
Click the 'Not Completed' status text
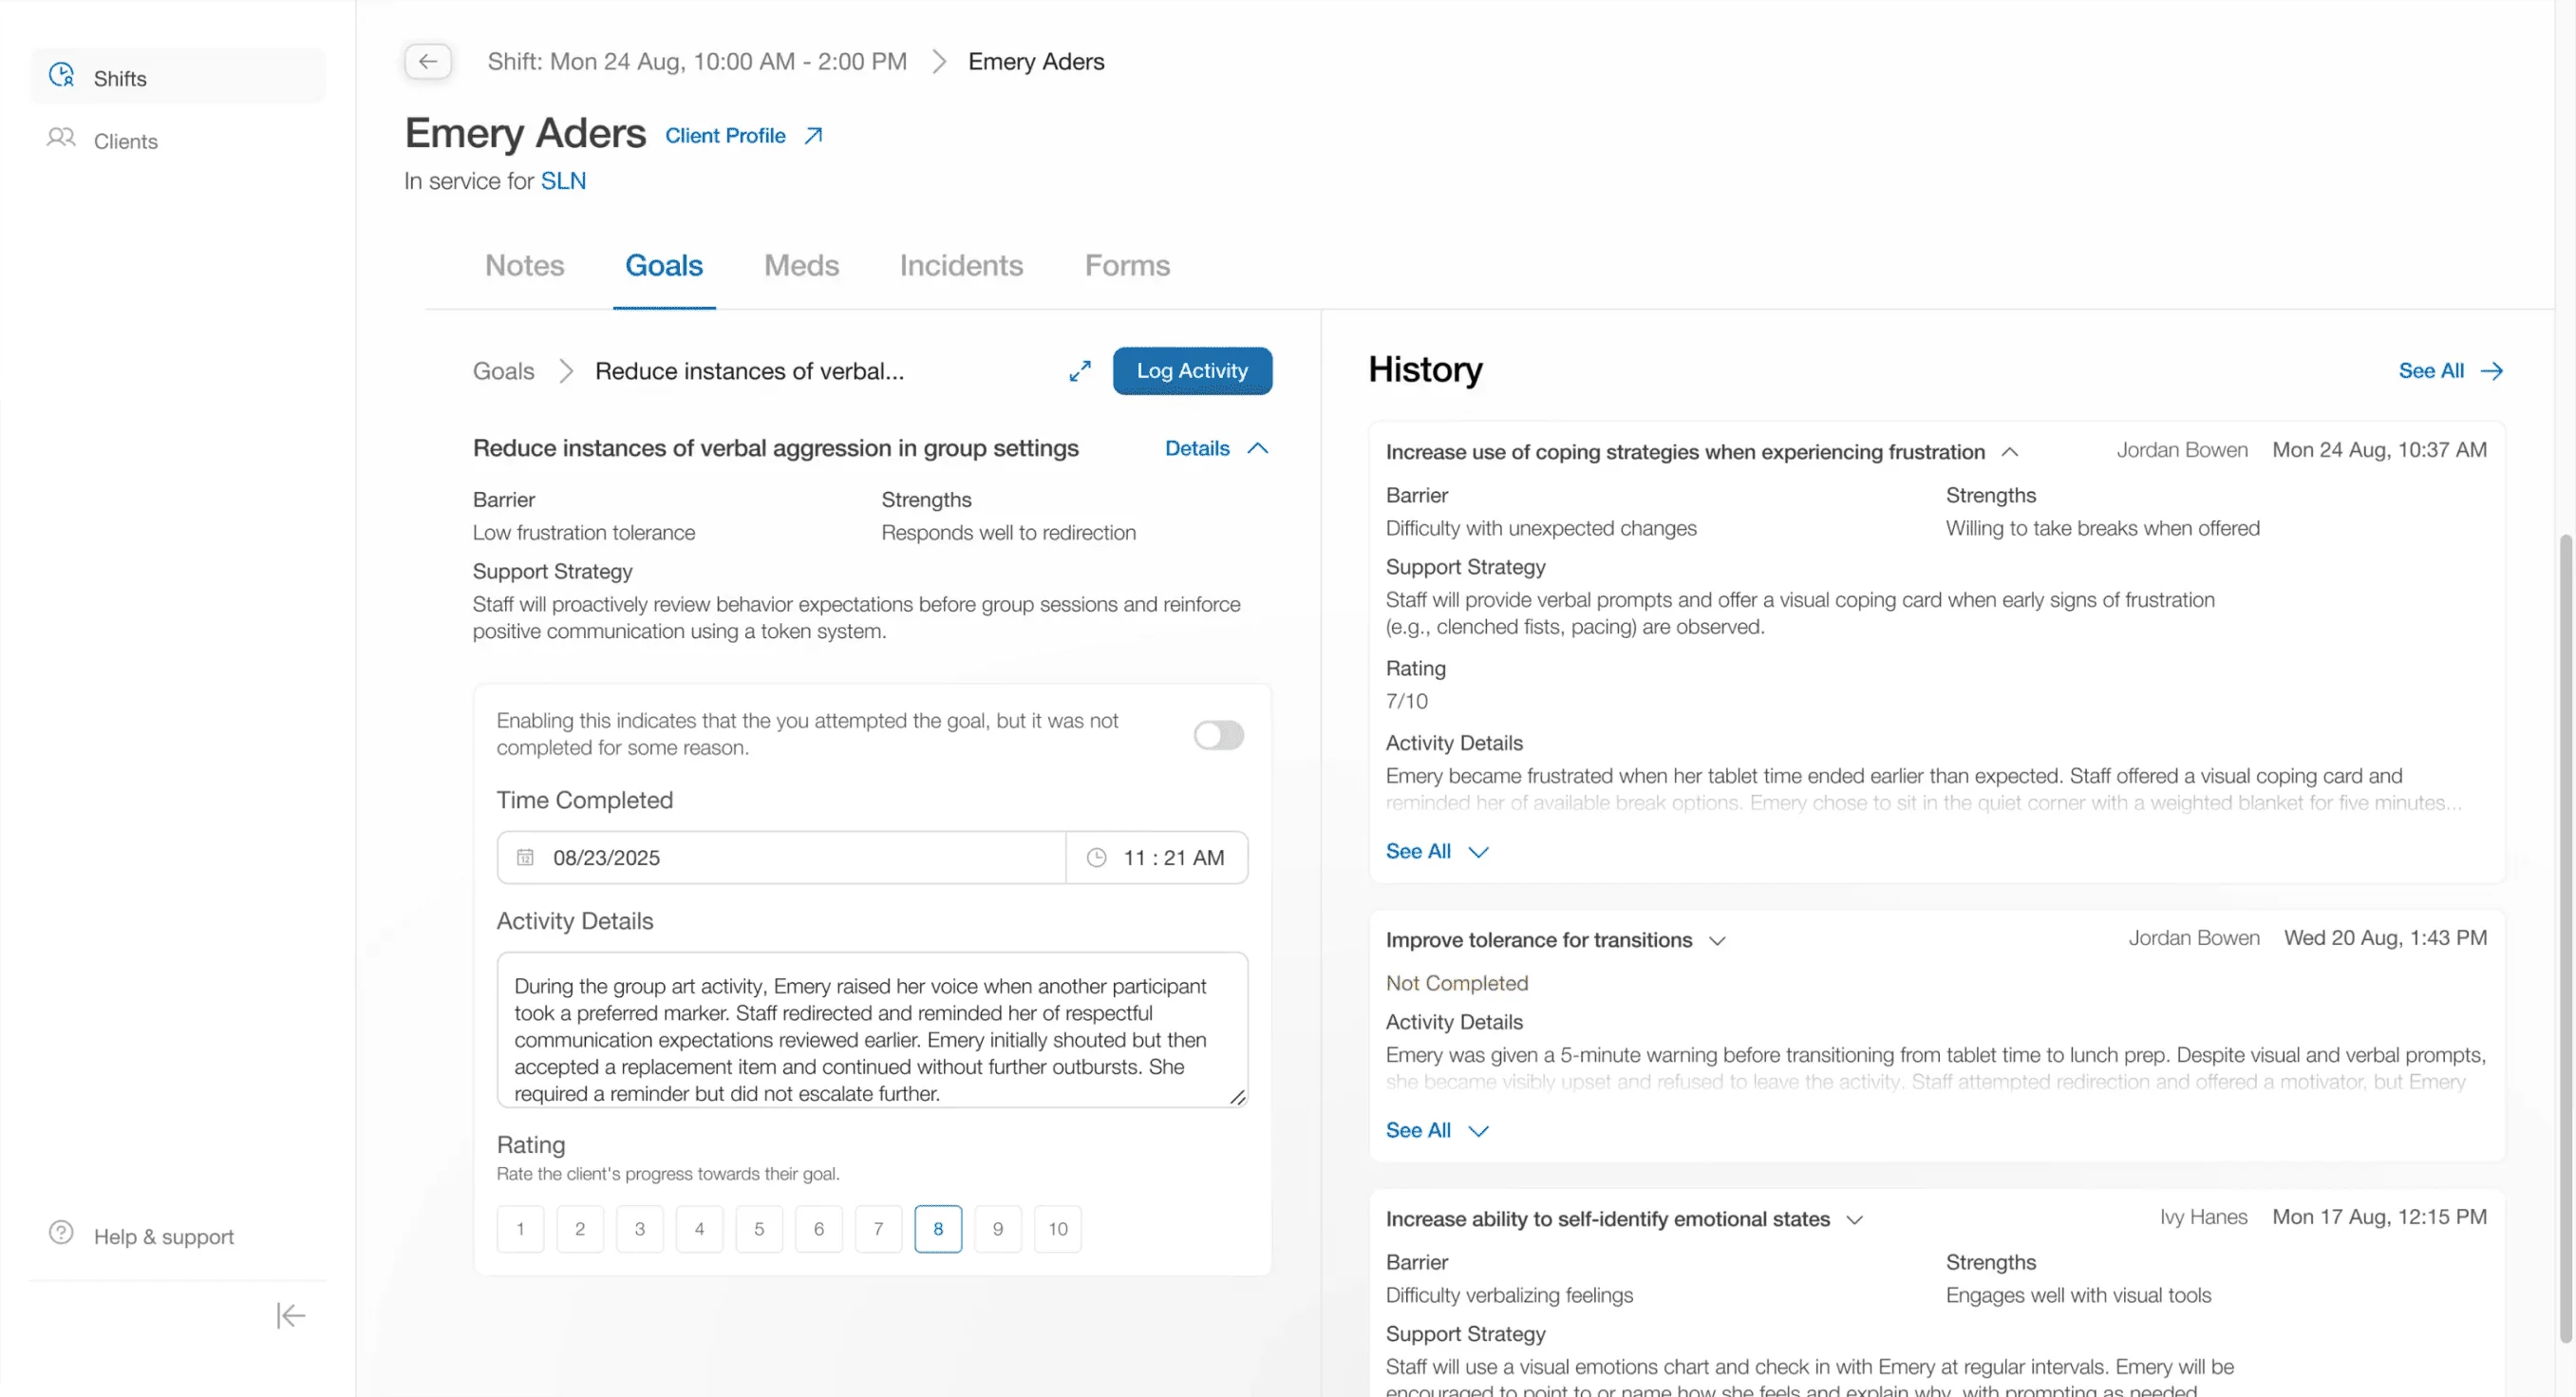[1457, 984]
